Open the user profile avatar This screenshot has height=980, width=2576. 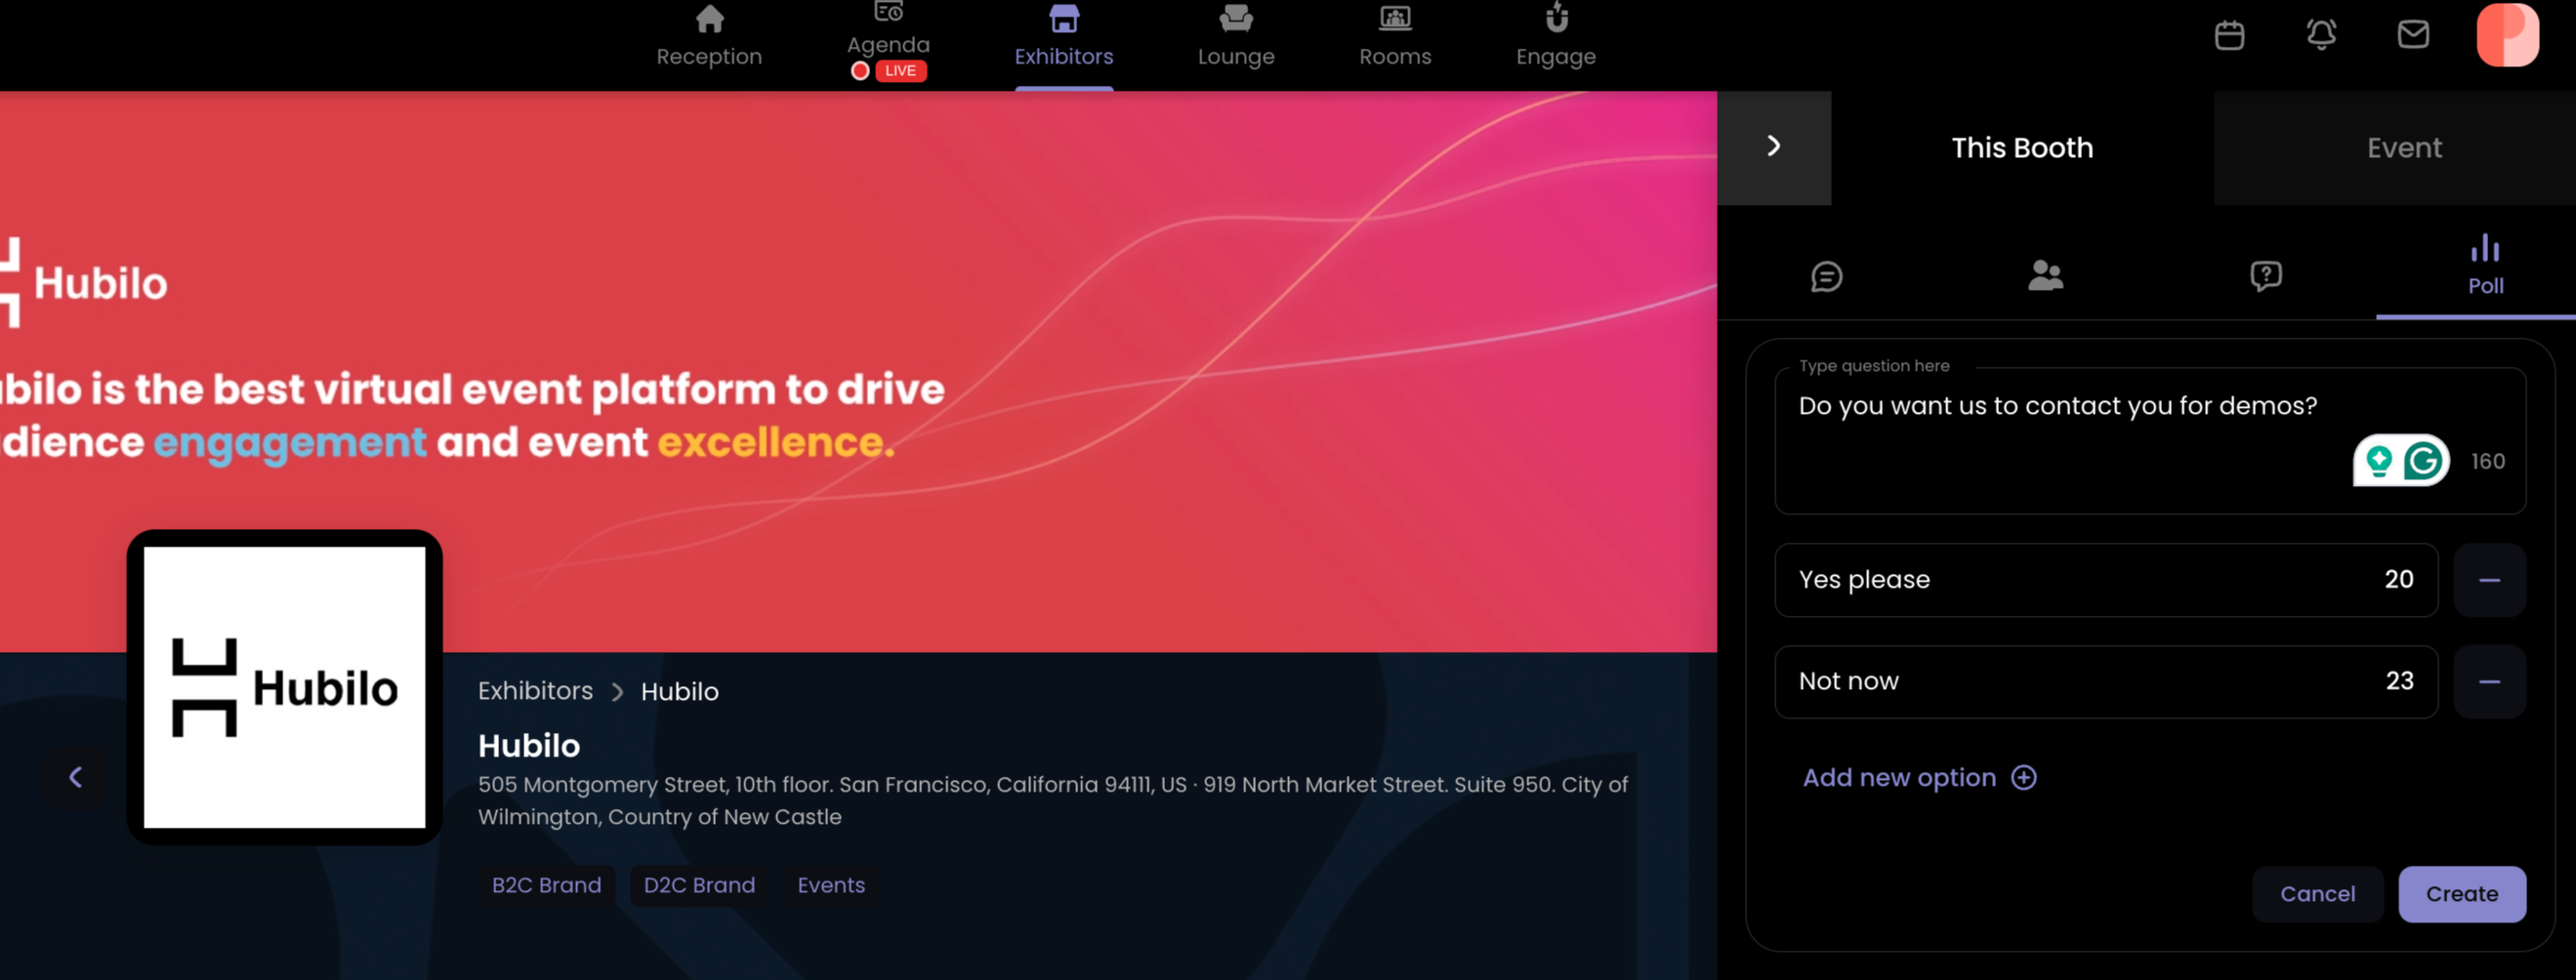pos(2507,35)
